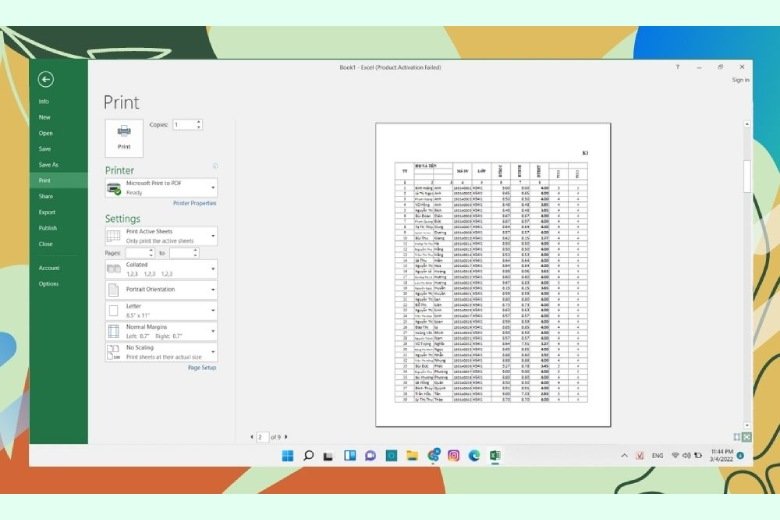The height and width of the screenshot is (520, 780).
Task: Click the current page number field
Action: pyautogui.click(x=262, y=437)
